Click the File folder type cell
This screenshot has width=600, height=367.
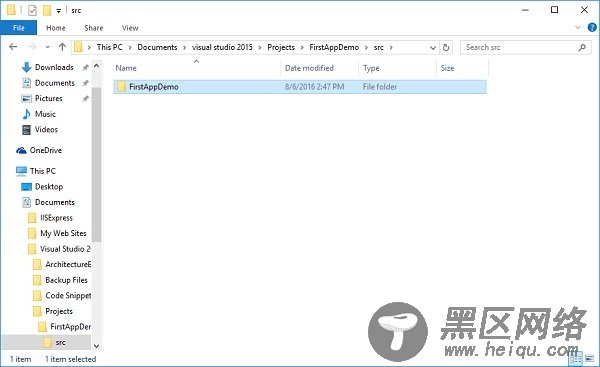(380, 86)
